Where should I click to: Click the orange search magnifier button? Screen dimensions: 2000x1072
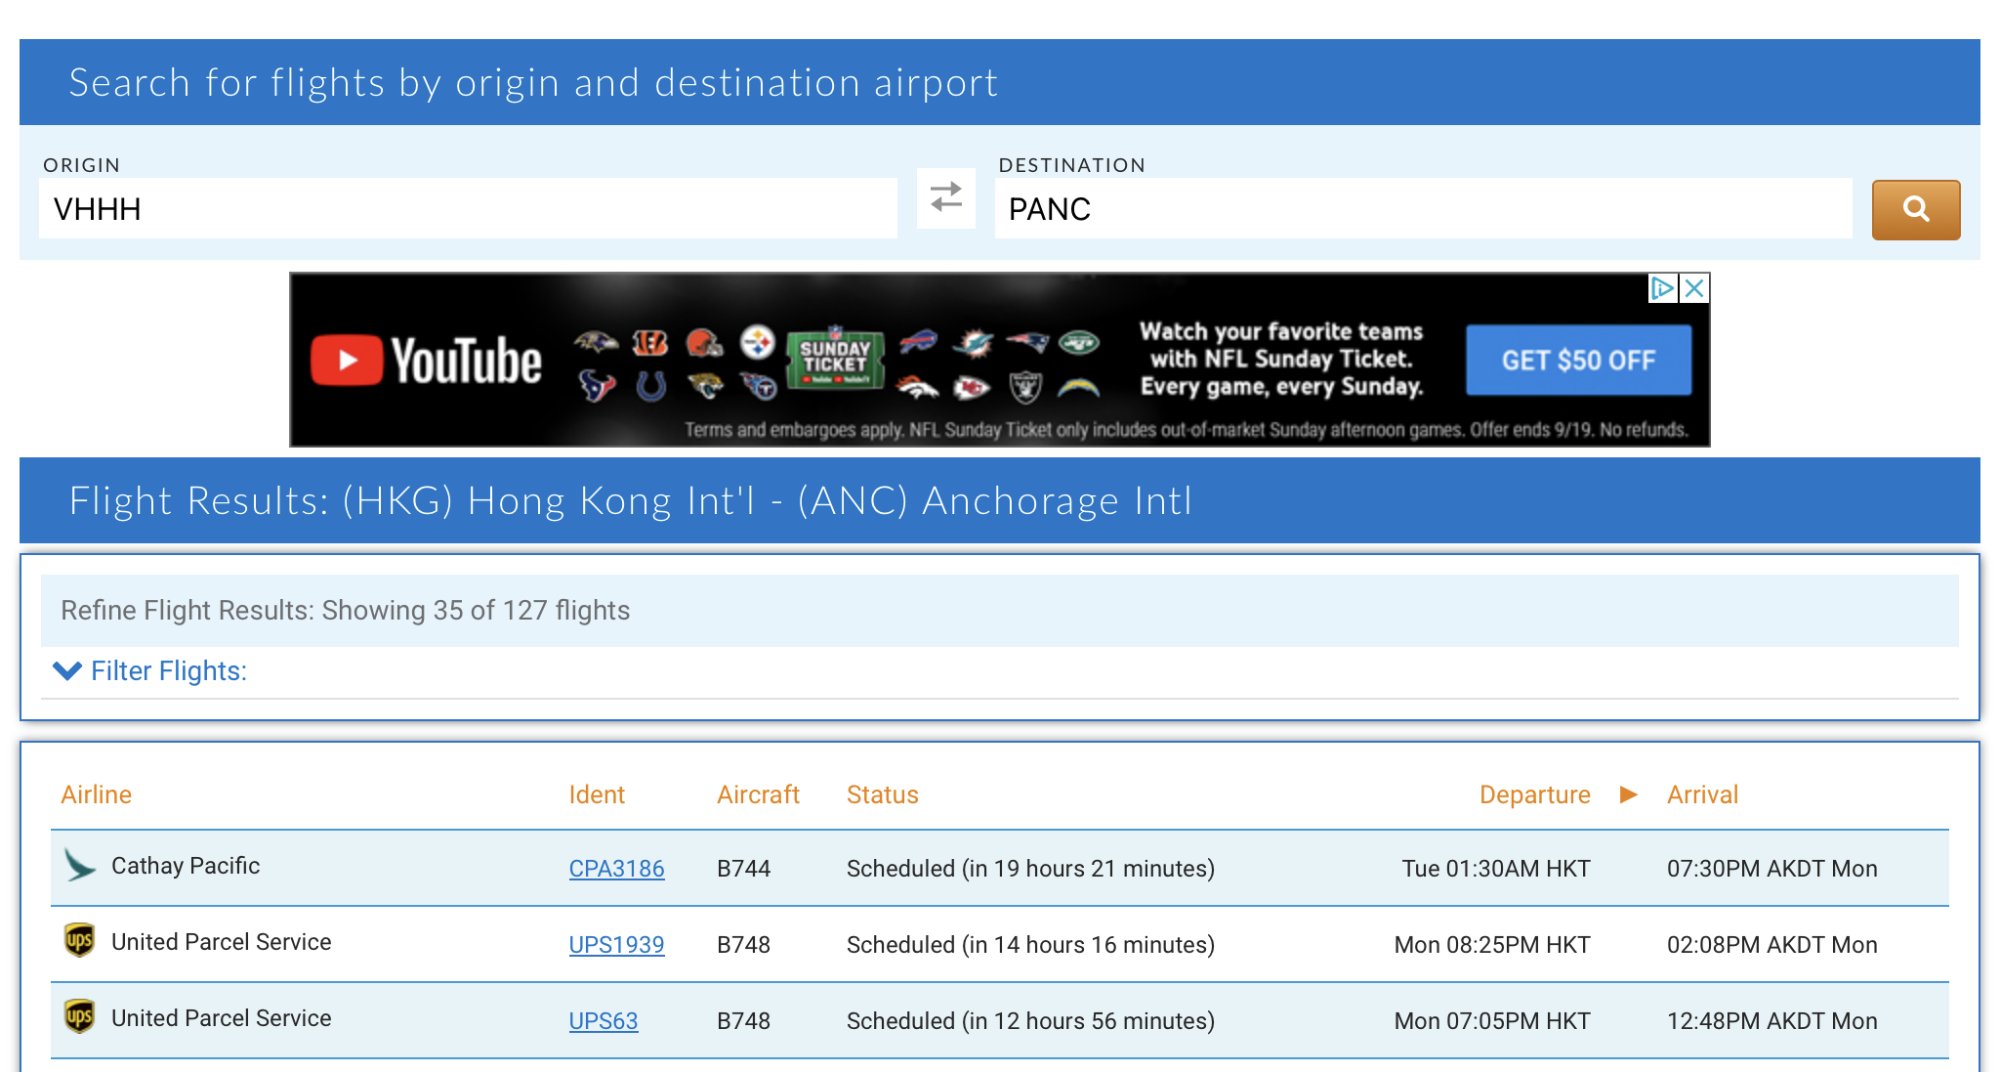point(1915,209)
